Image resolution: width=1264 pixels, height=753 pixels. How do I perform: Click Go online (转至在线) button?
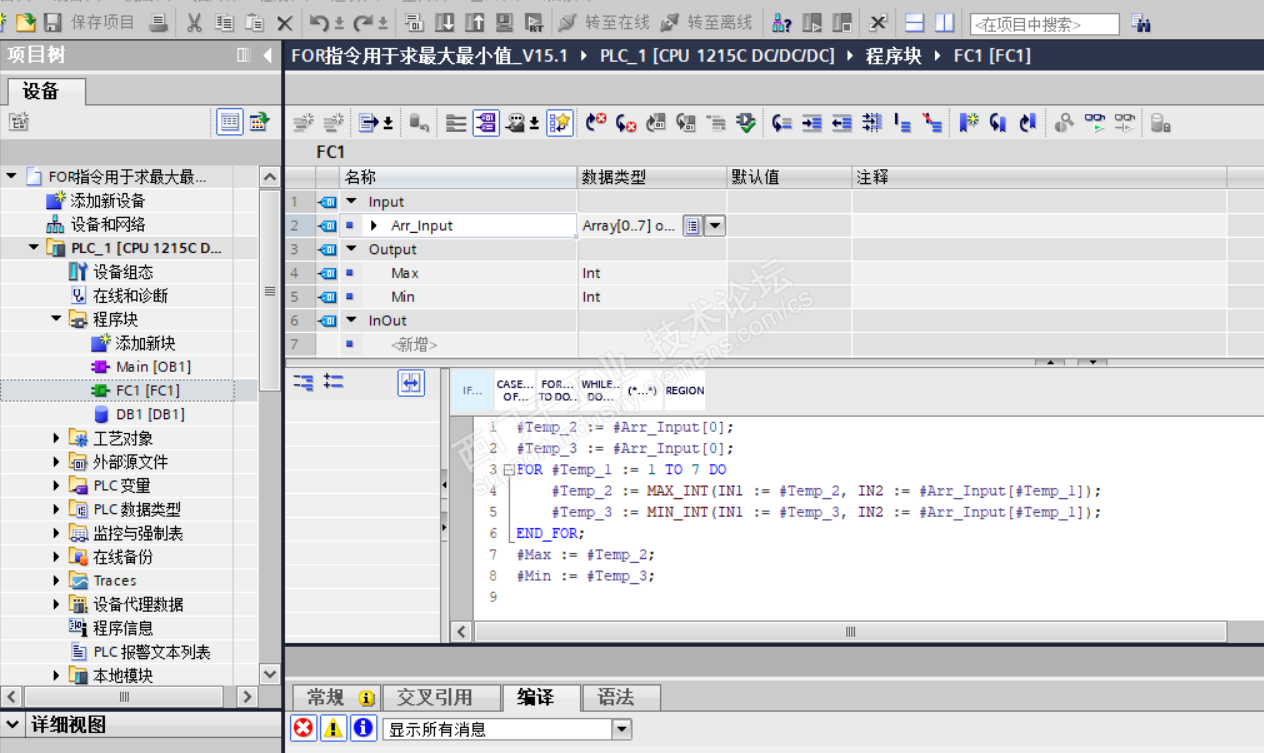coord(603,22)
